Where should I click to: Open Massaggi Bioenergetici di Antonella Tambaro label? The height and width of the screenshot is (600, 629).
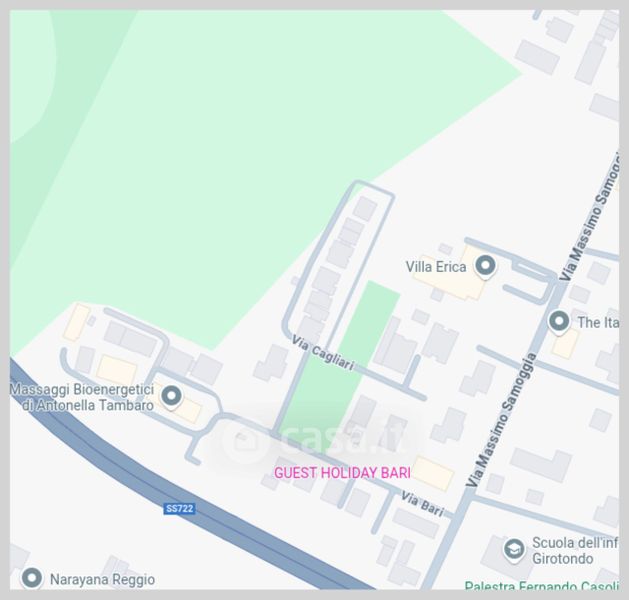(82, 397)
